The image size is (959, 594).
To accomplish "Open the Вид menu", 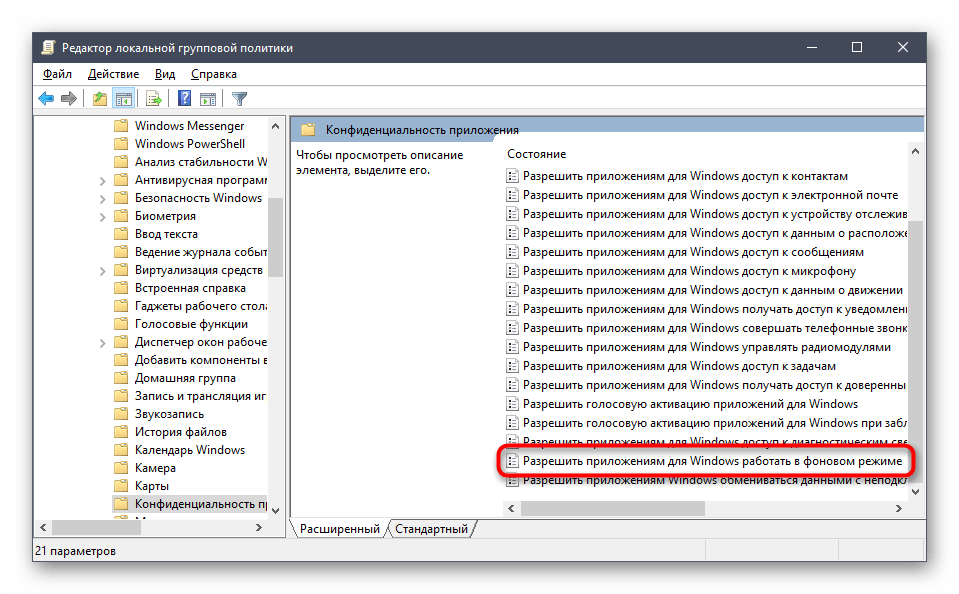I will [164, 73].
